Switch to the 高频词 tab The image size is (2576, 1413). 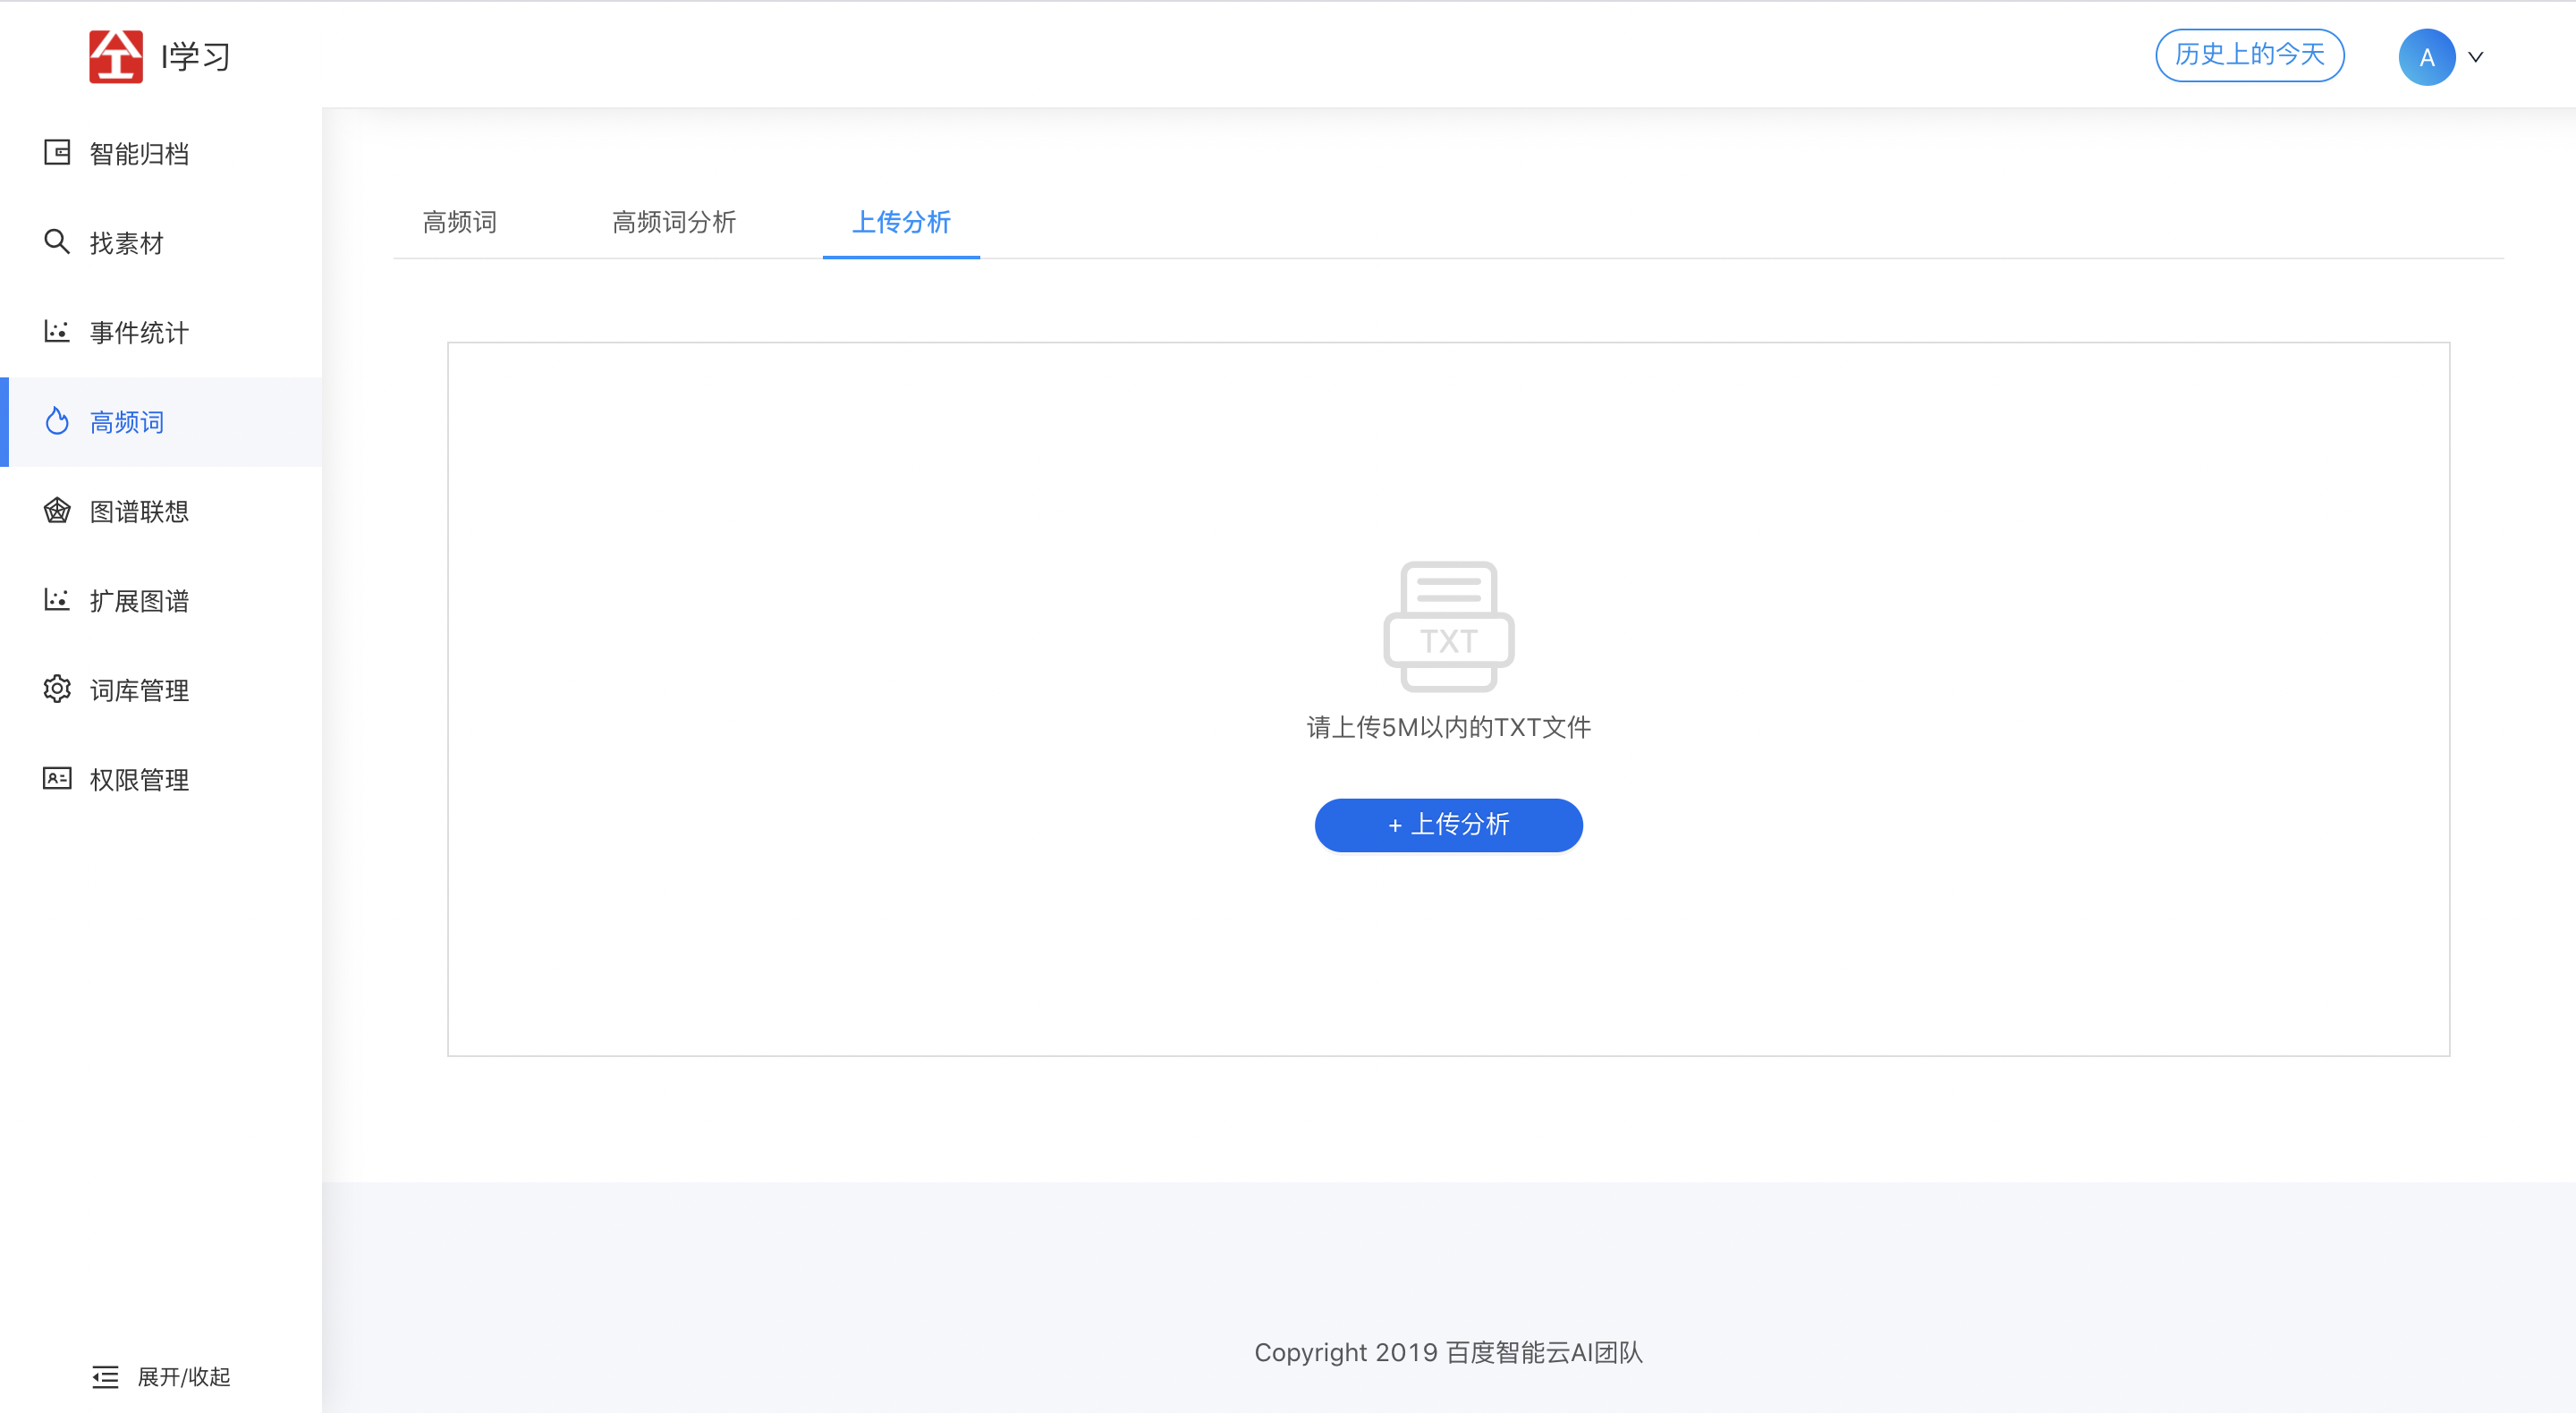pos(459,222)
